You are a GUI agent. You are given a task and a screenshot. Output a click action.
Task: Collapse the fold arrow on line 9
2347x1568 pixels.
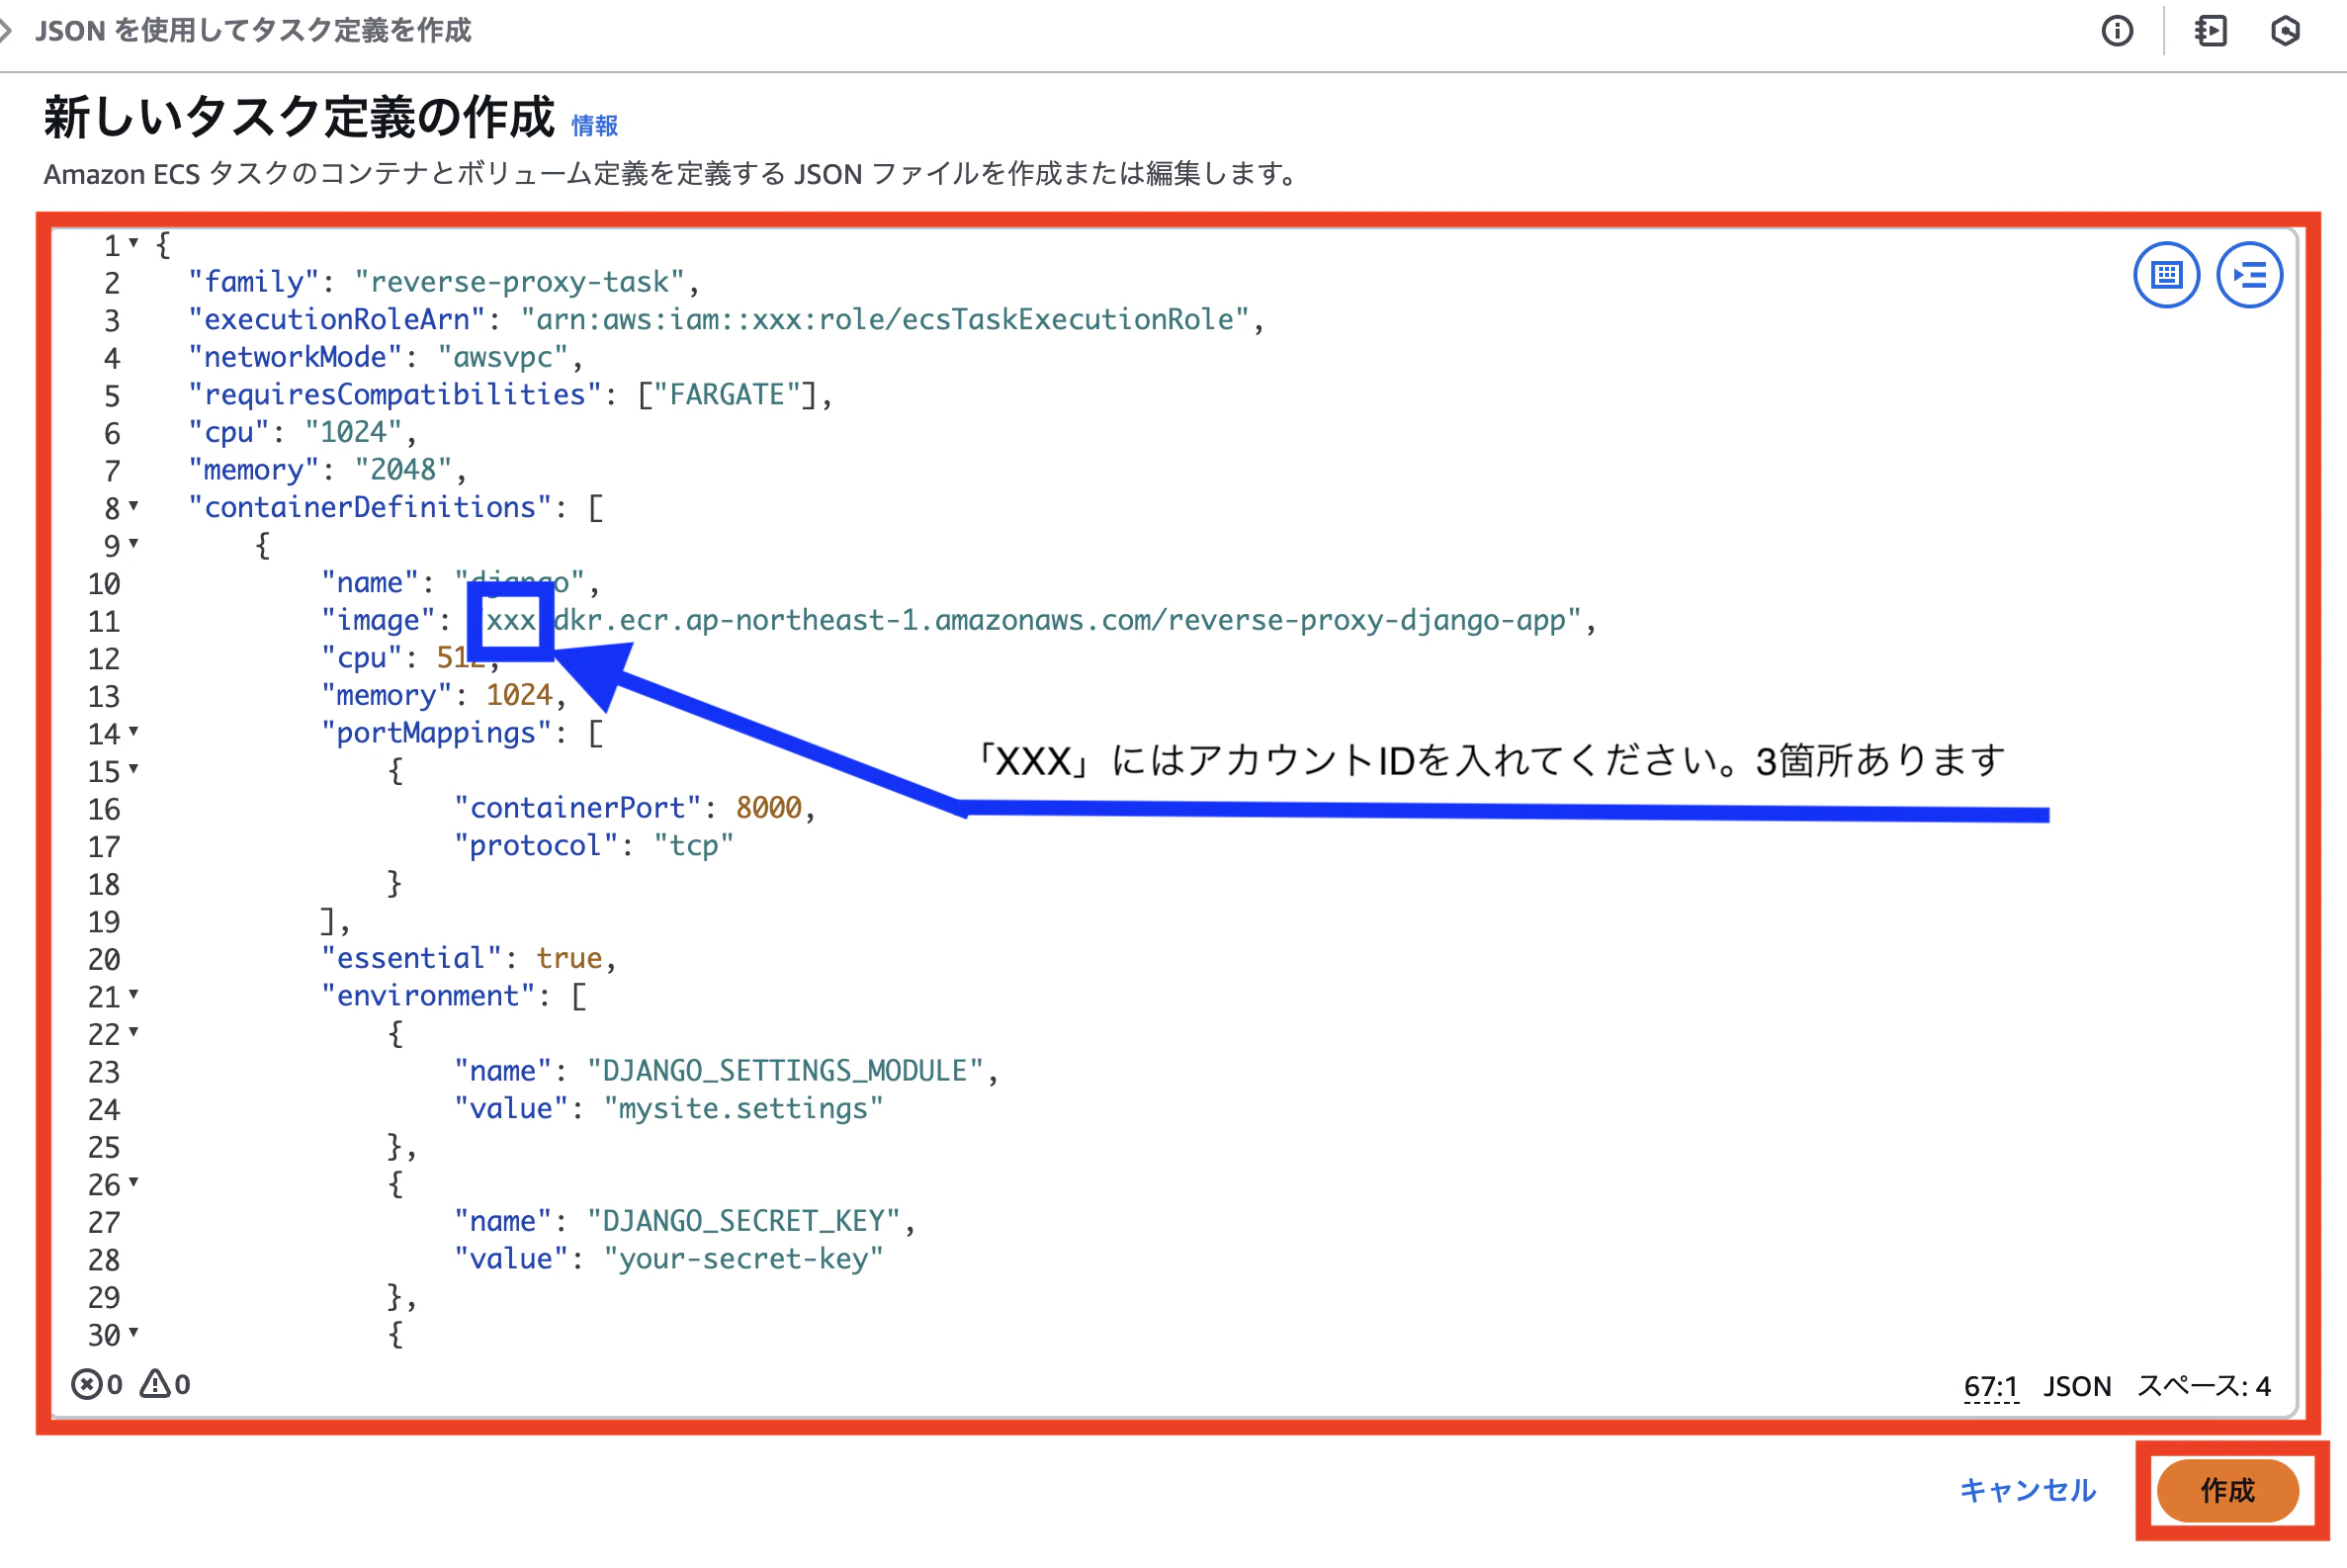(133, 543)
